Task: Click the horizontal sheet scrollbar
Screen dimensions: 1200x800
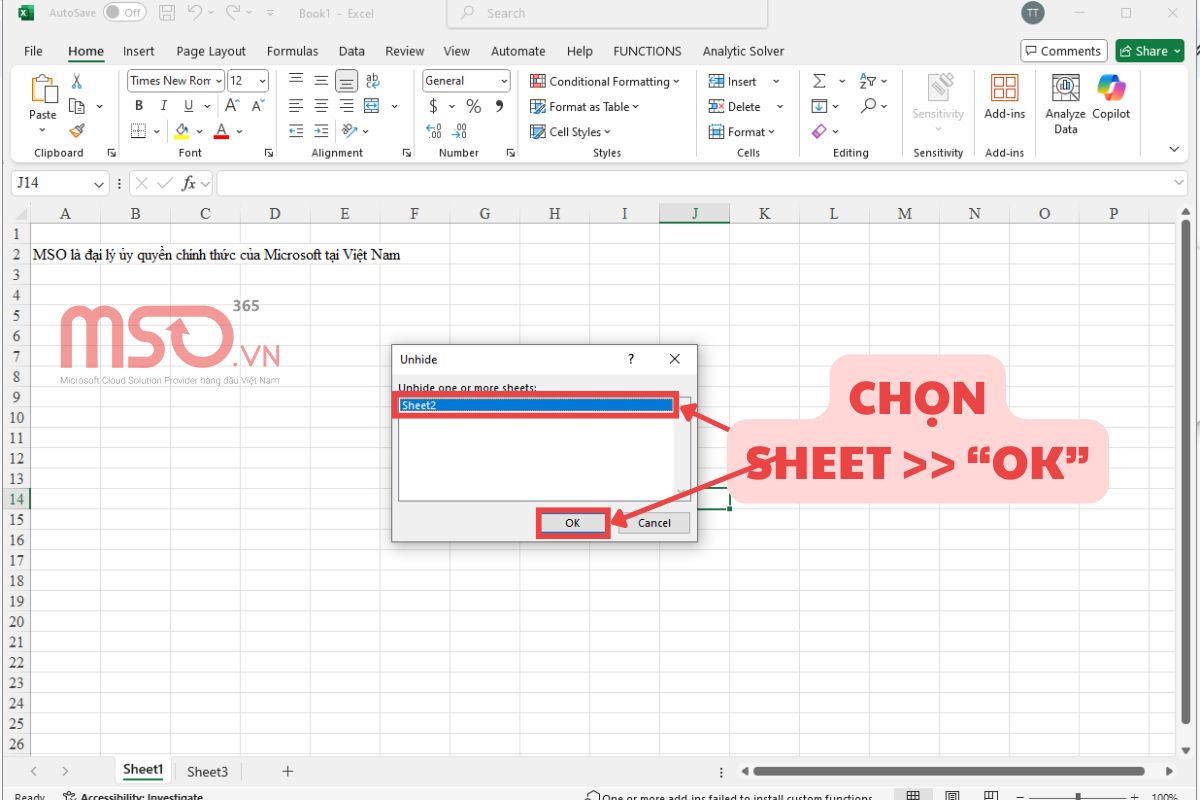Action: tap(948, 771)
